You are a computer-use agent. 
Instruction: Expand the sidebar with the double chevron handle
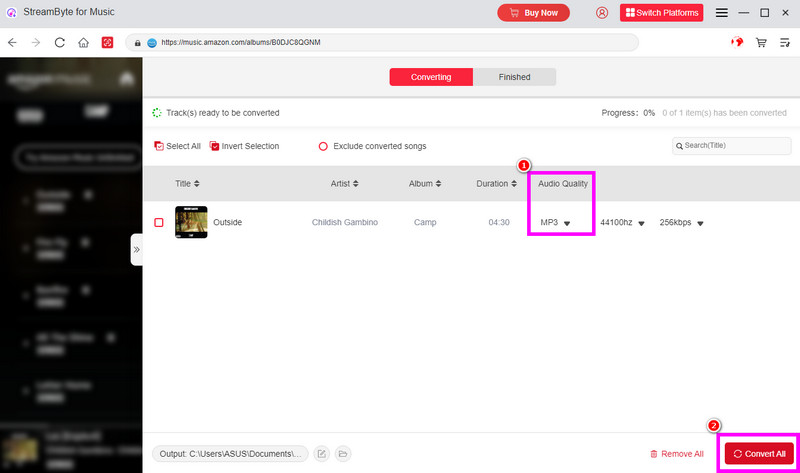coord(136,250)
